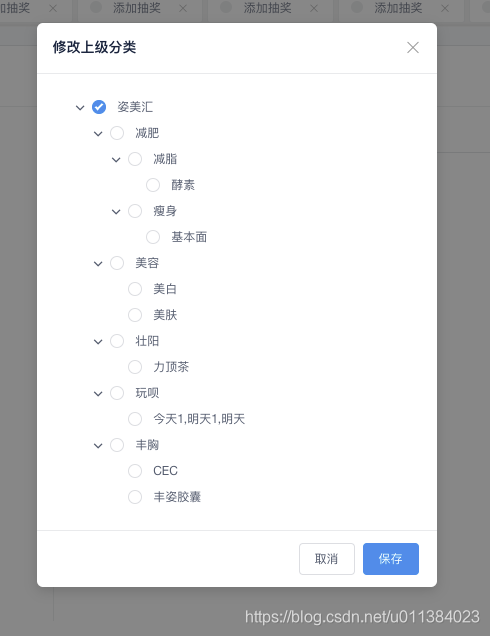
Task: Collapse the 美容 tree node
Action: point(98,264)
